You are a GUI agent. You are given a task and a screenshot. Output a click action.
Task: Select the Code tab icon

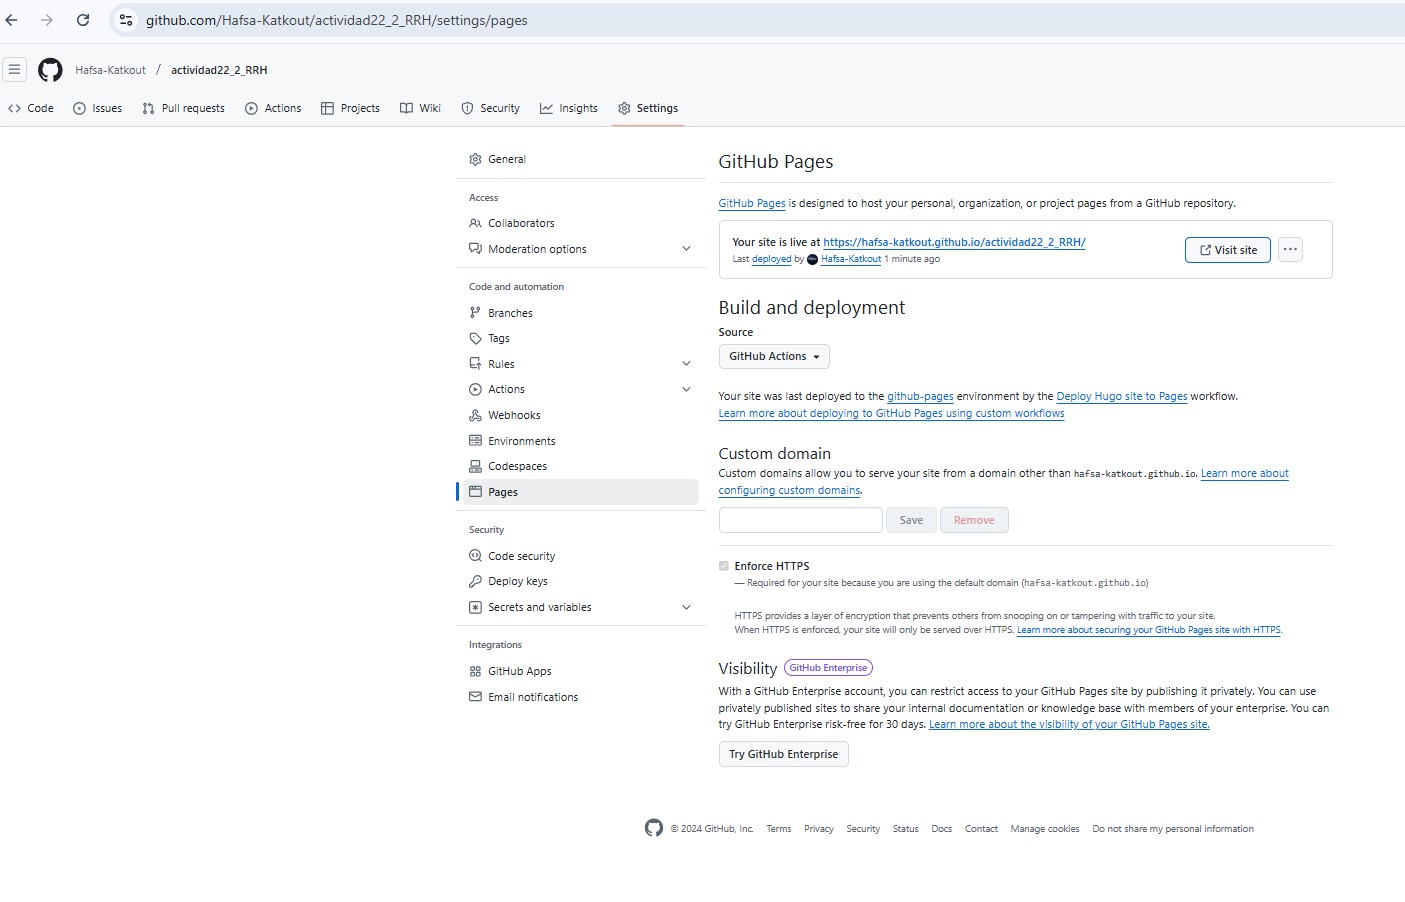[x=14, y=107]
